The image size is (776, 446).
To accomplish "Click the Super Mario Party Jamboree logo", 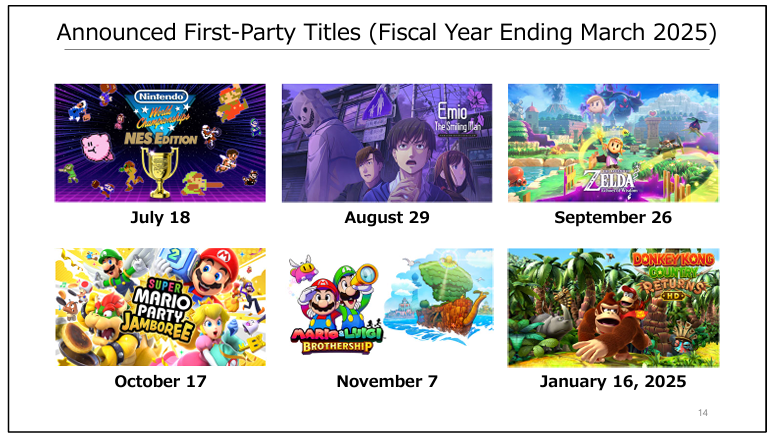I will click(x=158, y=310).
